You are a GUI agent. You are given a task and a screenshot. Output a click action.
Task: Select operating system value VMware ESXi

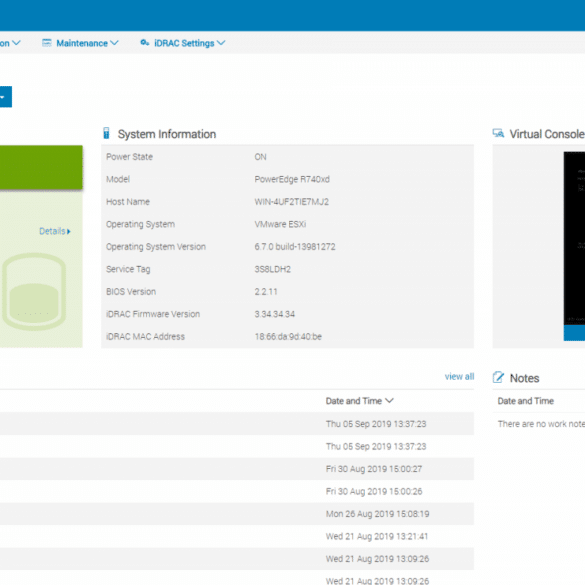tap(280, 224)
